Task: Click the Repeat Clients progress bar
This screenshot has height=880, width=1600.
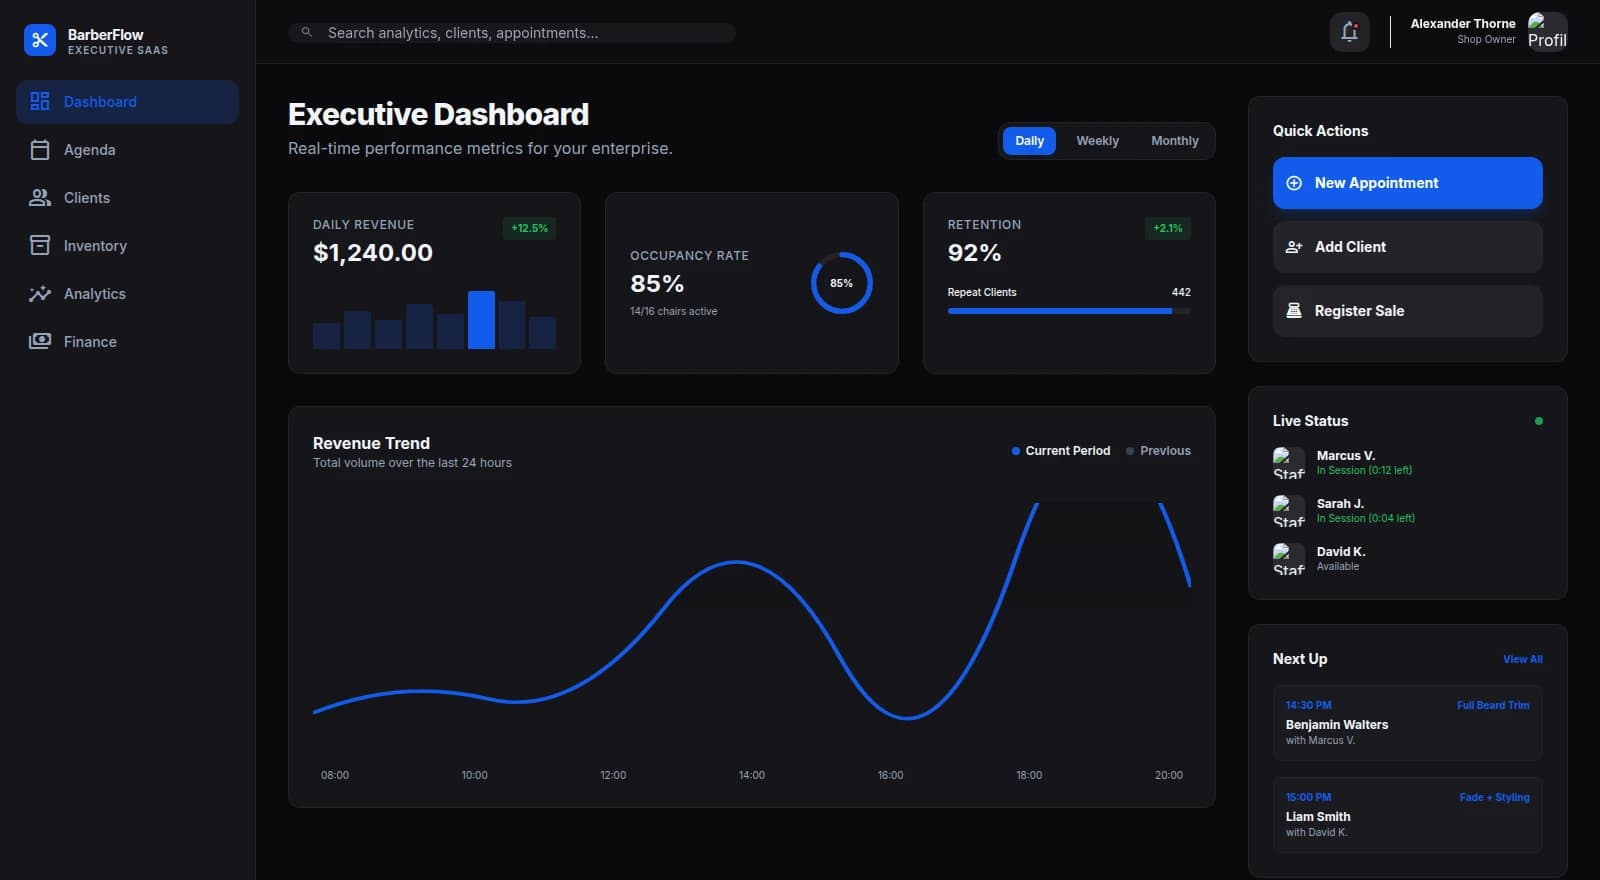Action: pos(1069,311)
